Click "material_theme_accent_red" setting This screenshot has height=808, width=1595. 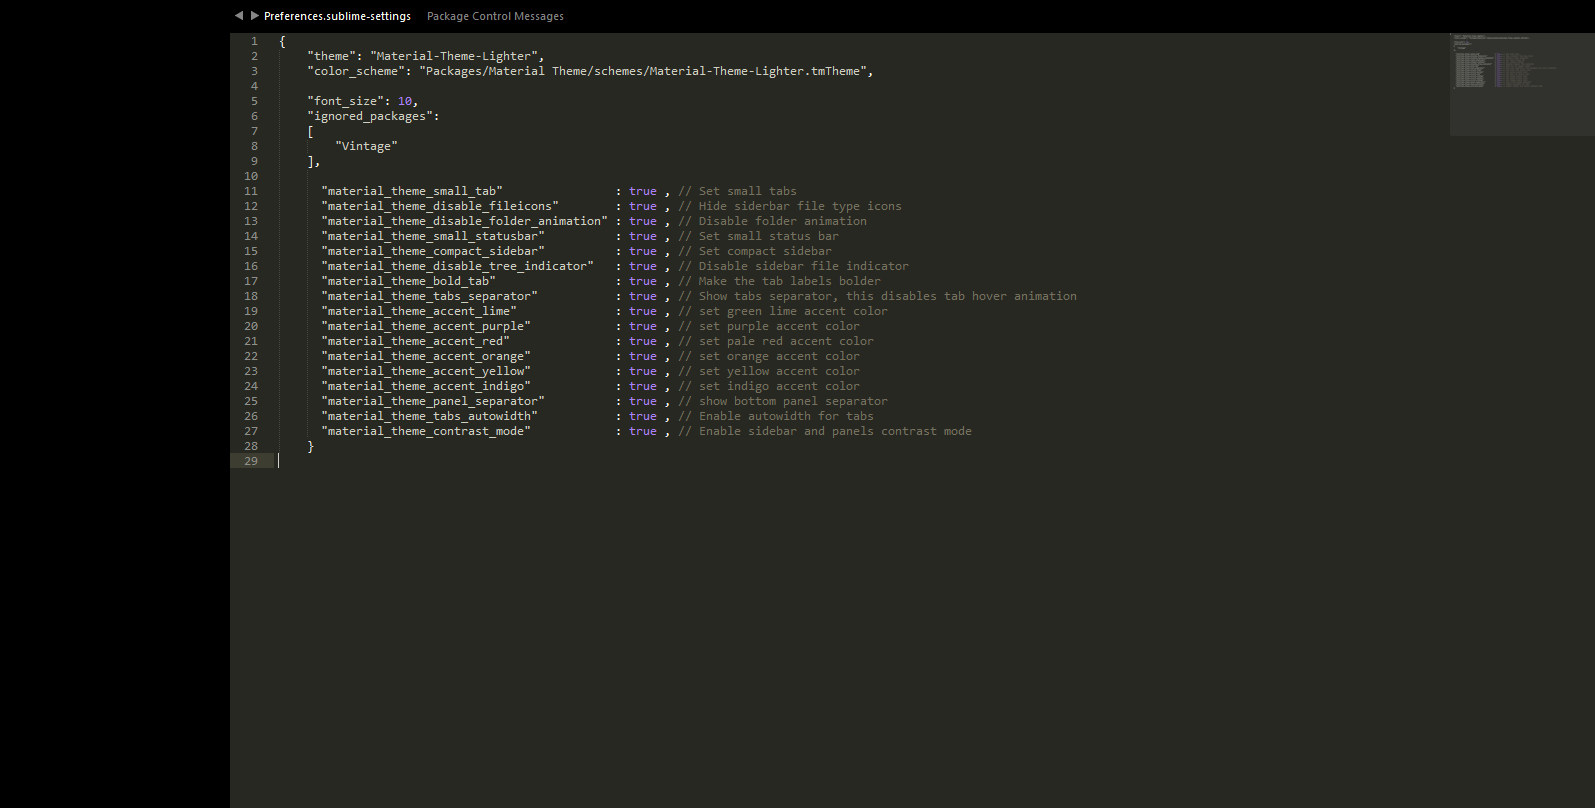tap(415, 341)
